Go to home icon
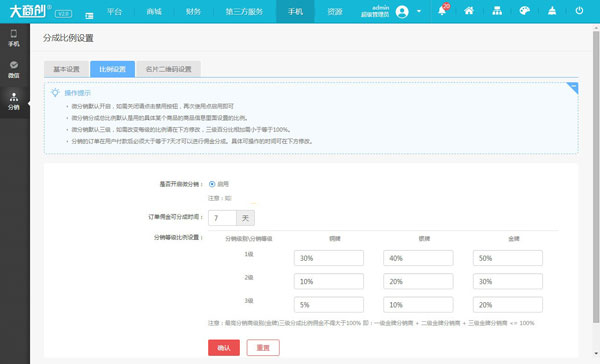Viewport: 600px width, 364px height. click(469, 11)
